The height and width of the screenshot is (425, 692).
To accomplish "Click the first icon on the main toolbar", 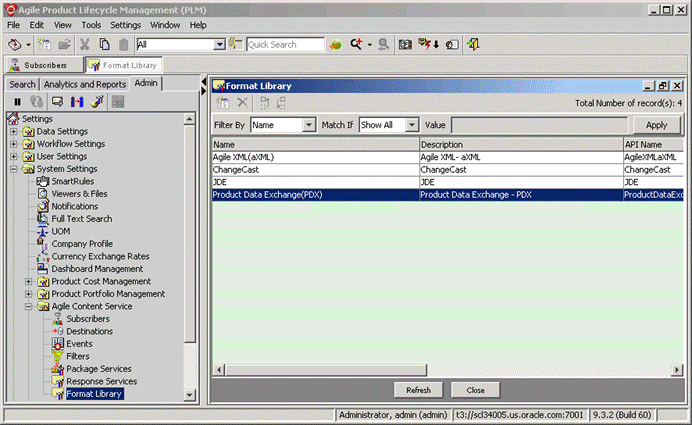I will click(x=15, y=44).
